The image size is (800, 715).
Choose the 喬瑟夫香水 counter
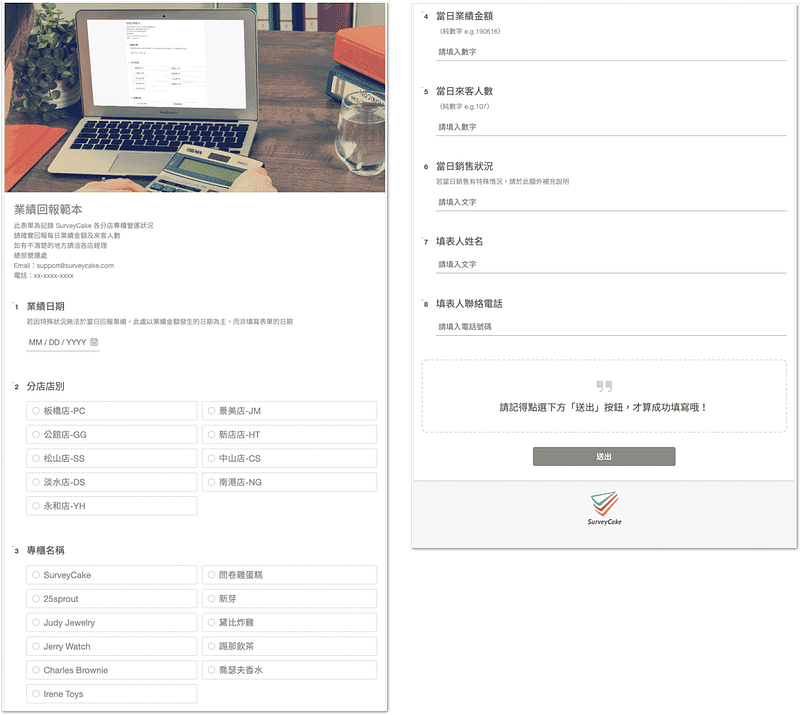click(x=289, y=670)
